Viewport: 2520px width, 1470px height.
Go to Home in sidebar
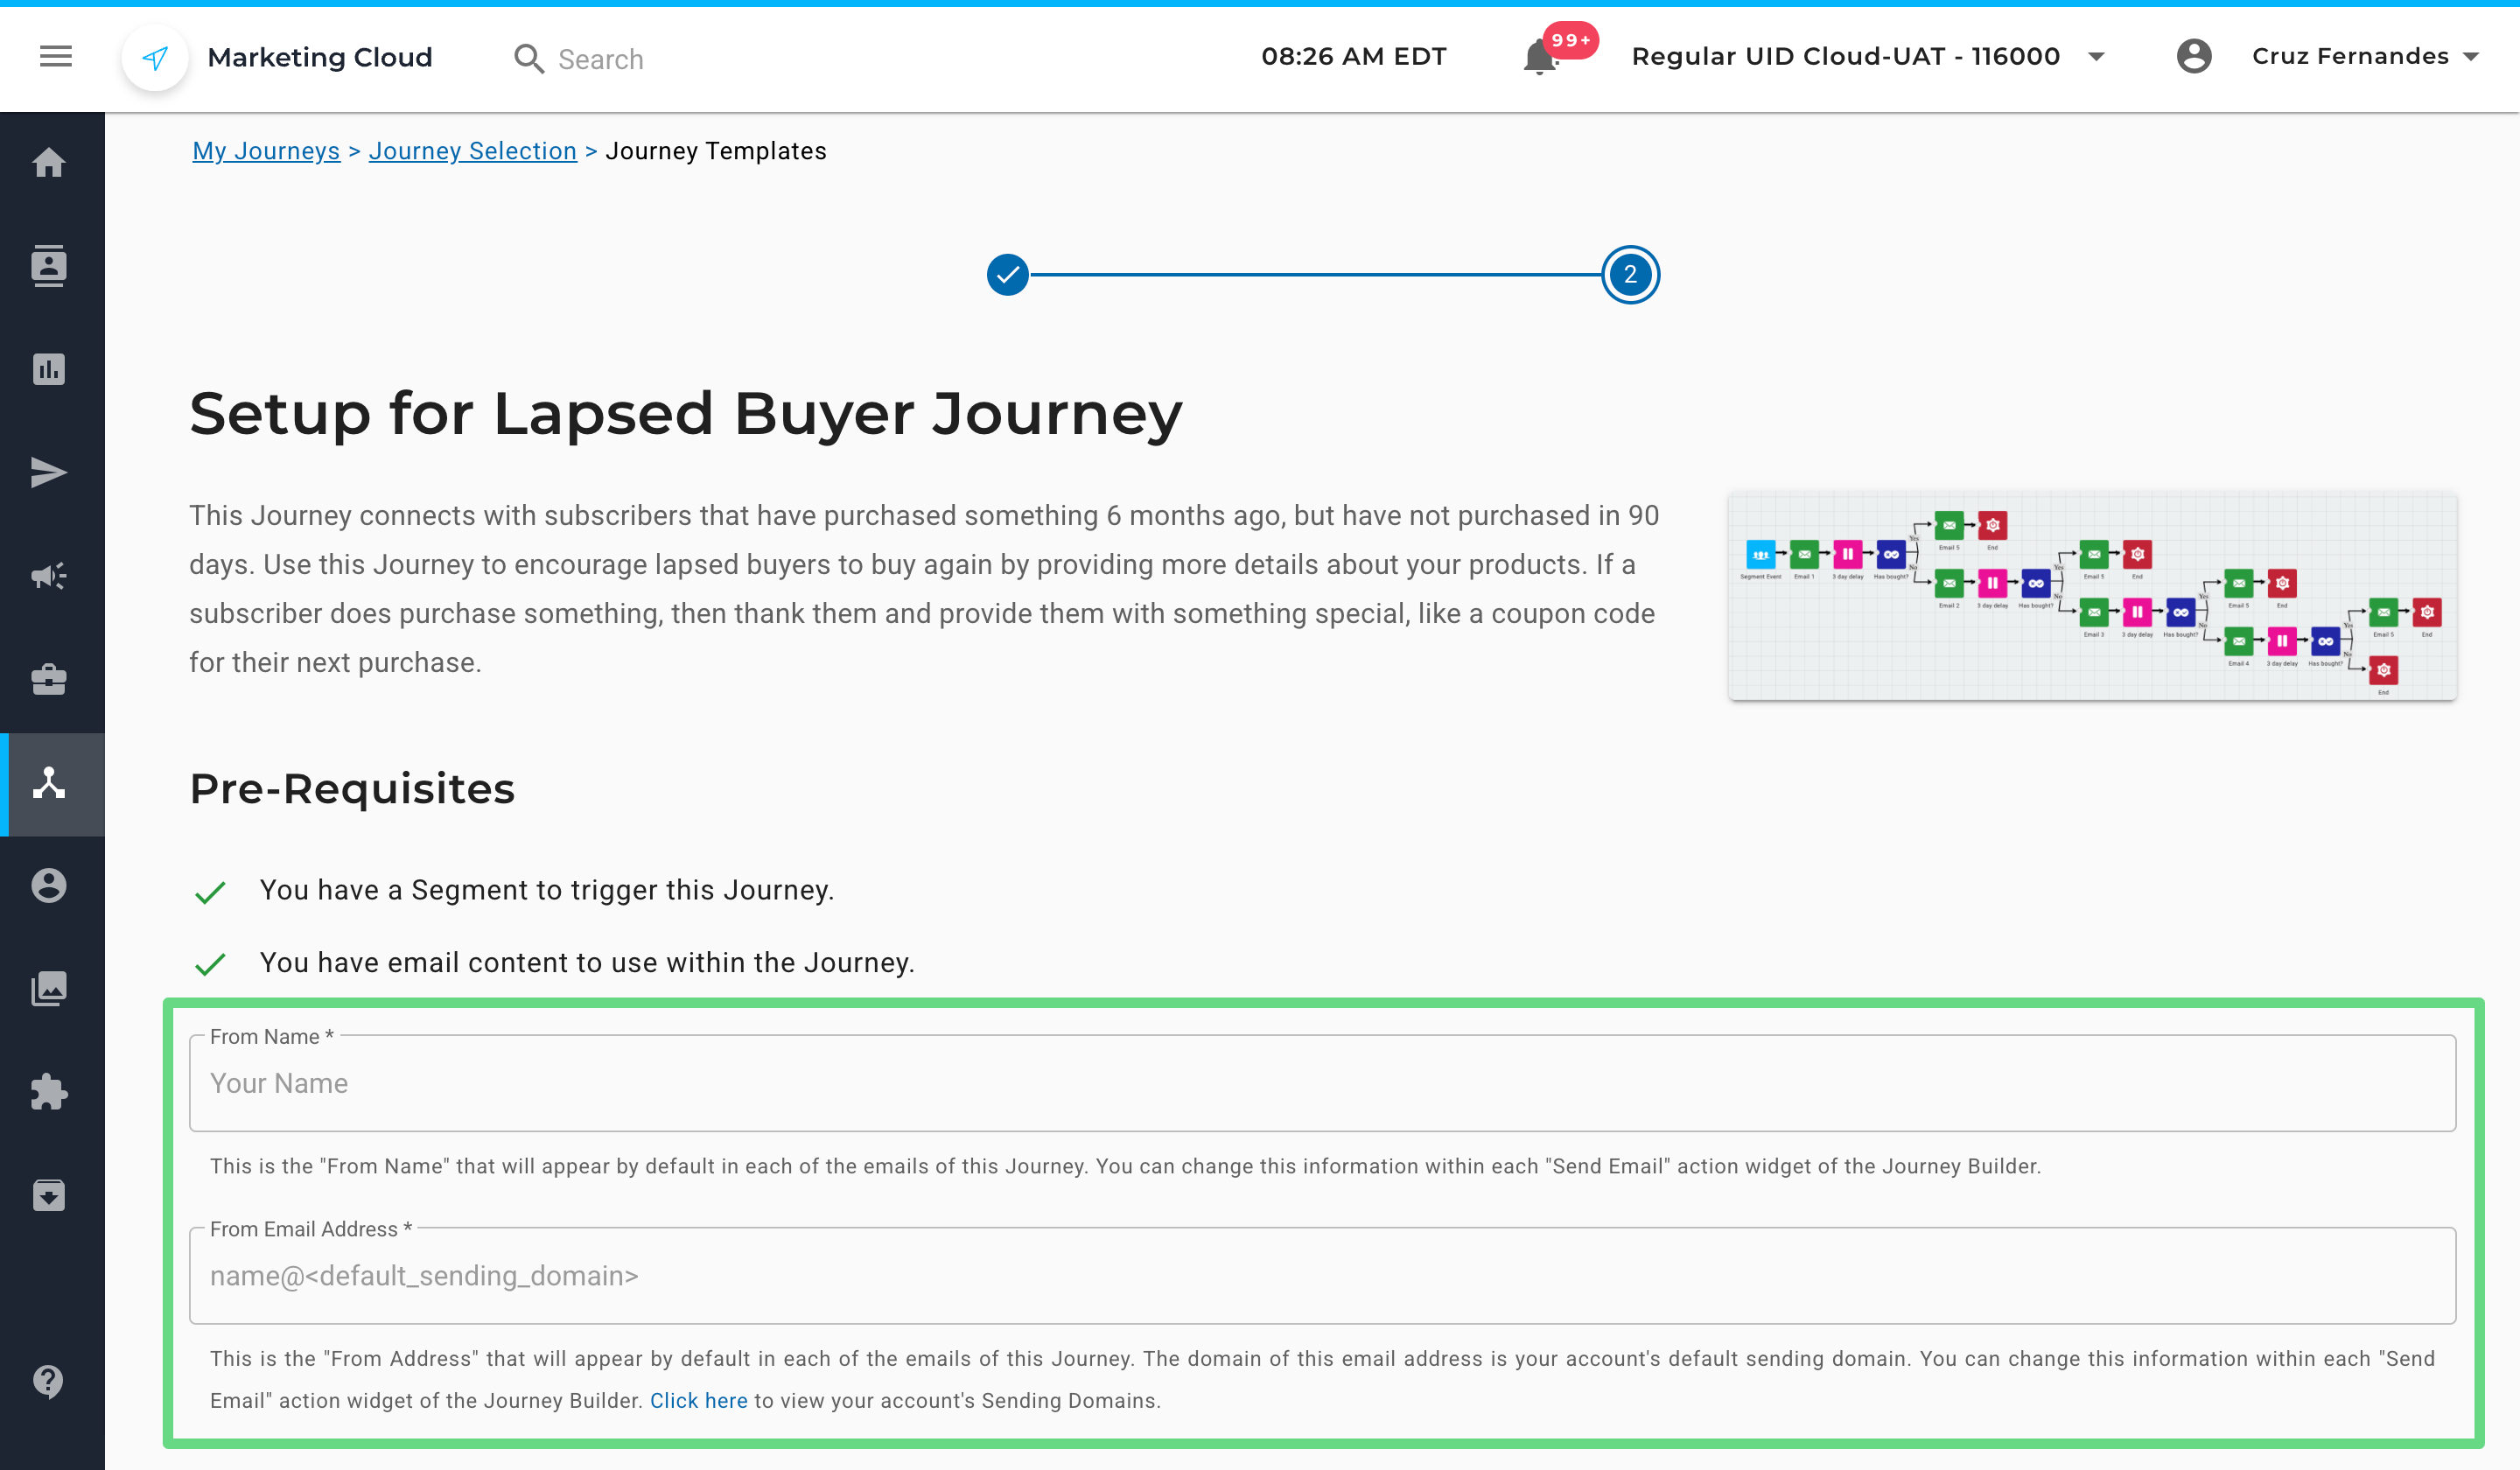[x=49, y=162]
